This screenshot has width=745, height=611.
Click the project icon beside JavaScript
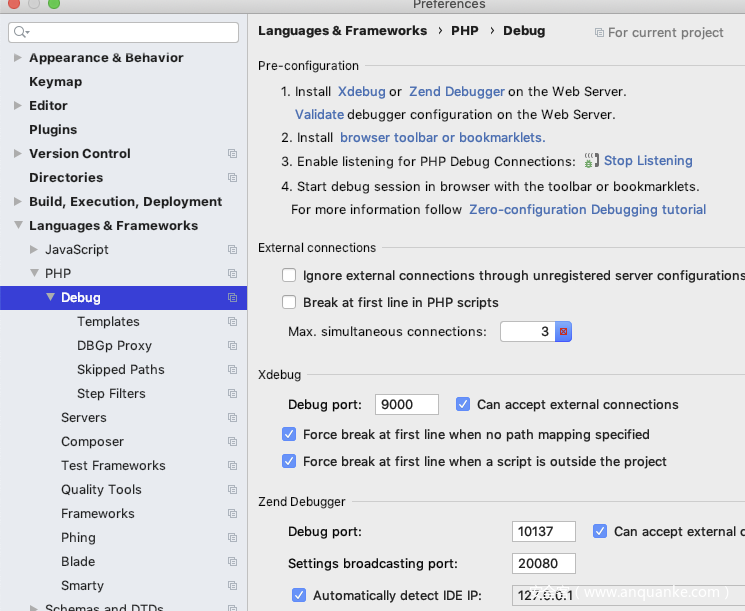[x=232, y=250]
